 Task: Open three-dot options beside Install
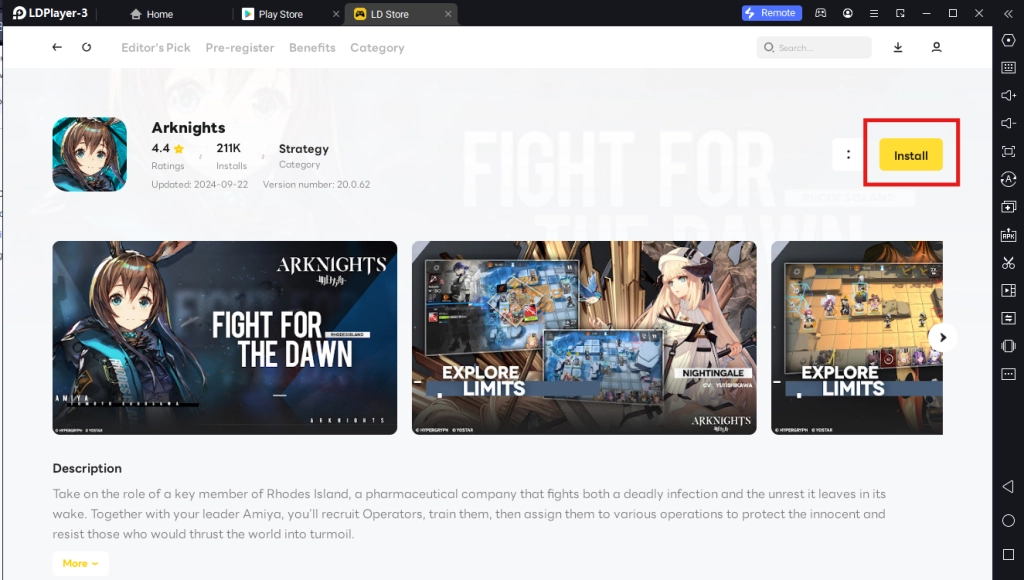(848, 155)
